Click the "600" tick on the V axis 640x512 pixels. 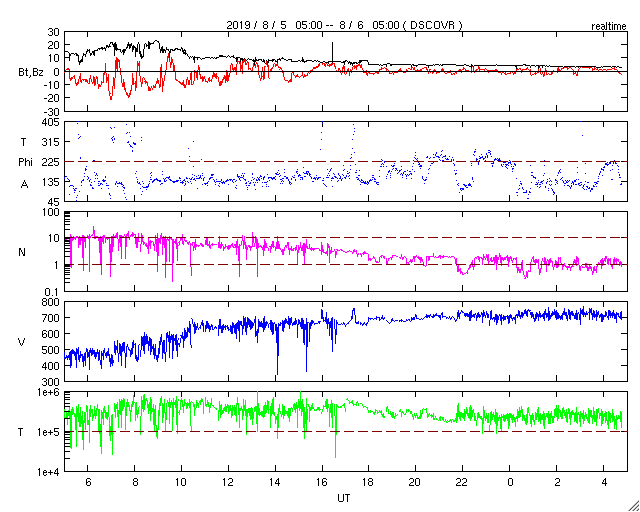coord(51,334)
